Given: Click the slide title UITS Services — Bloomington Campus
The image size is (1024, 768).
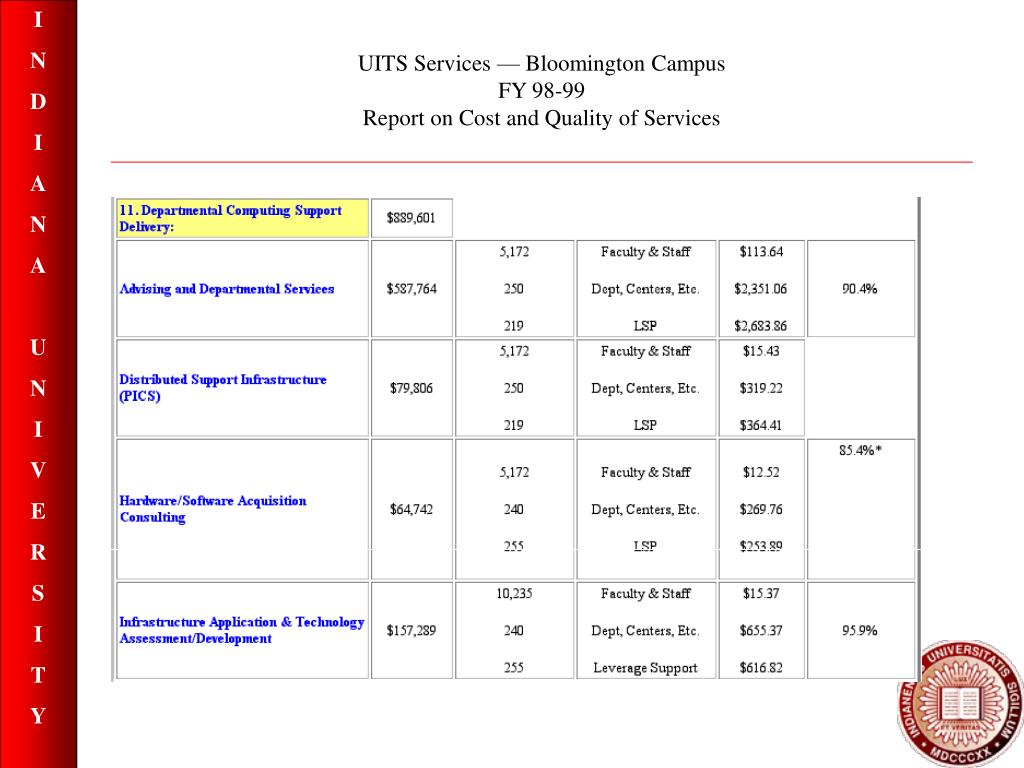Looking at the screenshot, I should click(x=541, y=63).
